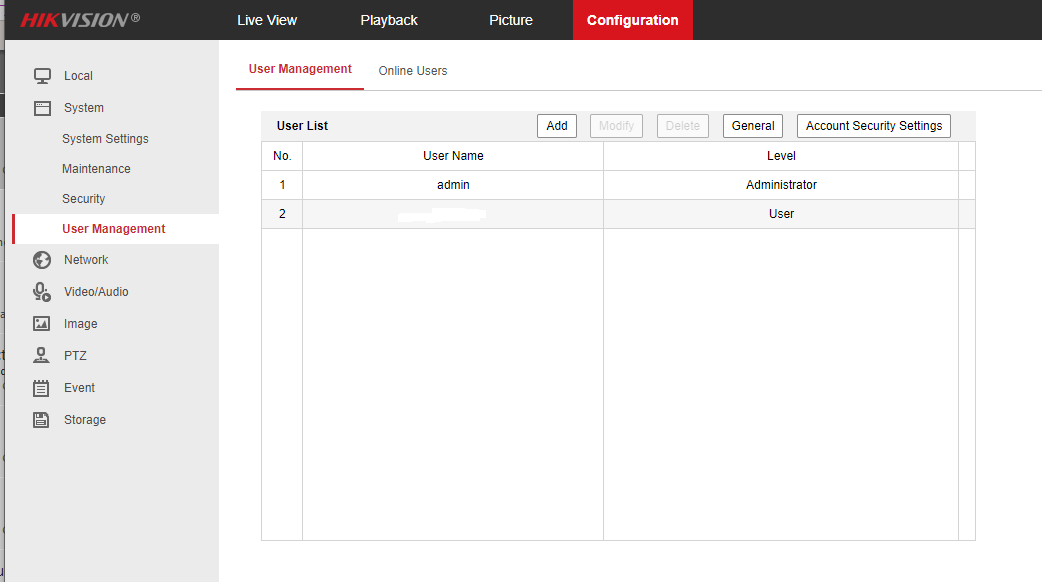Open Network via the globe icon
Screen dimensions: 1042x582
point(42,260)
